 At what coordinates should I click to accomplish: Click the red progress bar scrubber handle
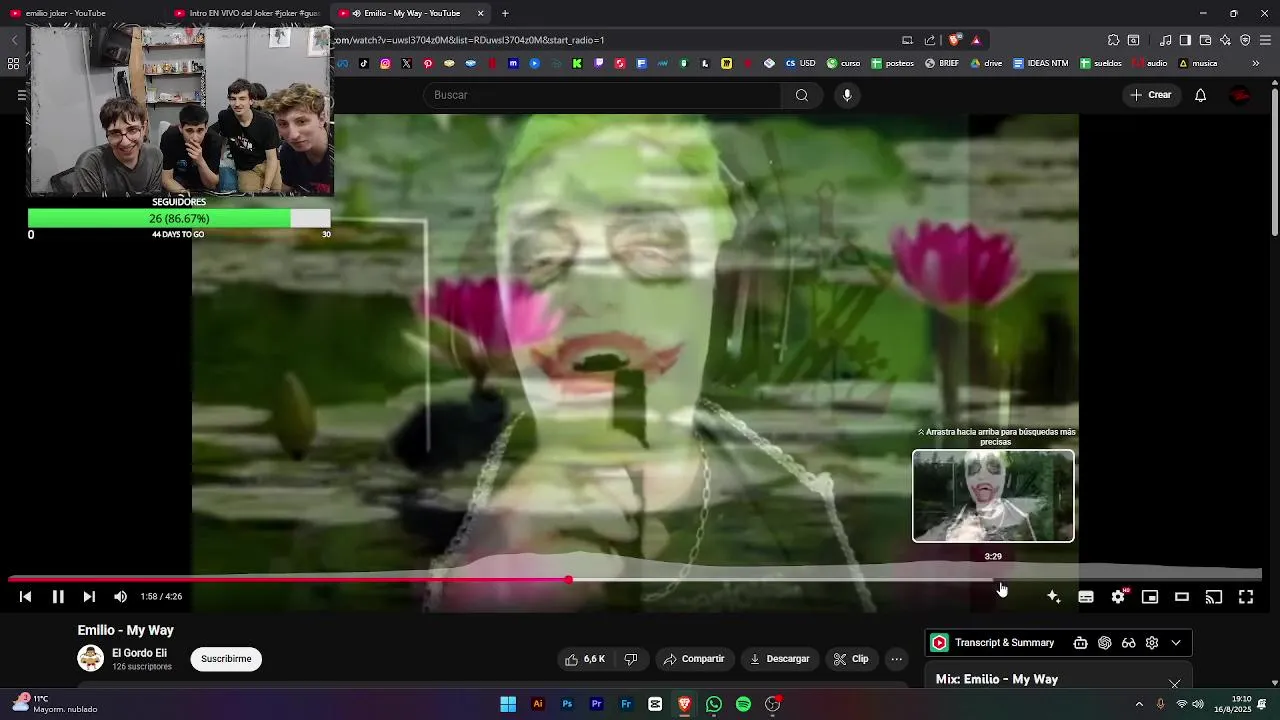click(568, 580)
